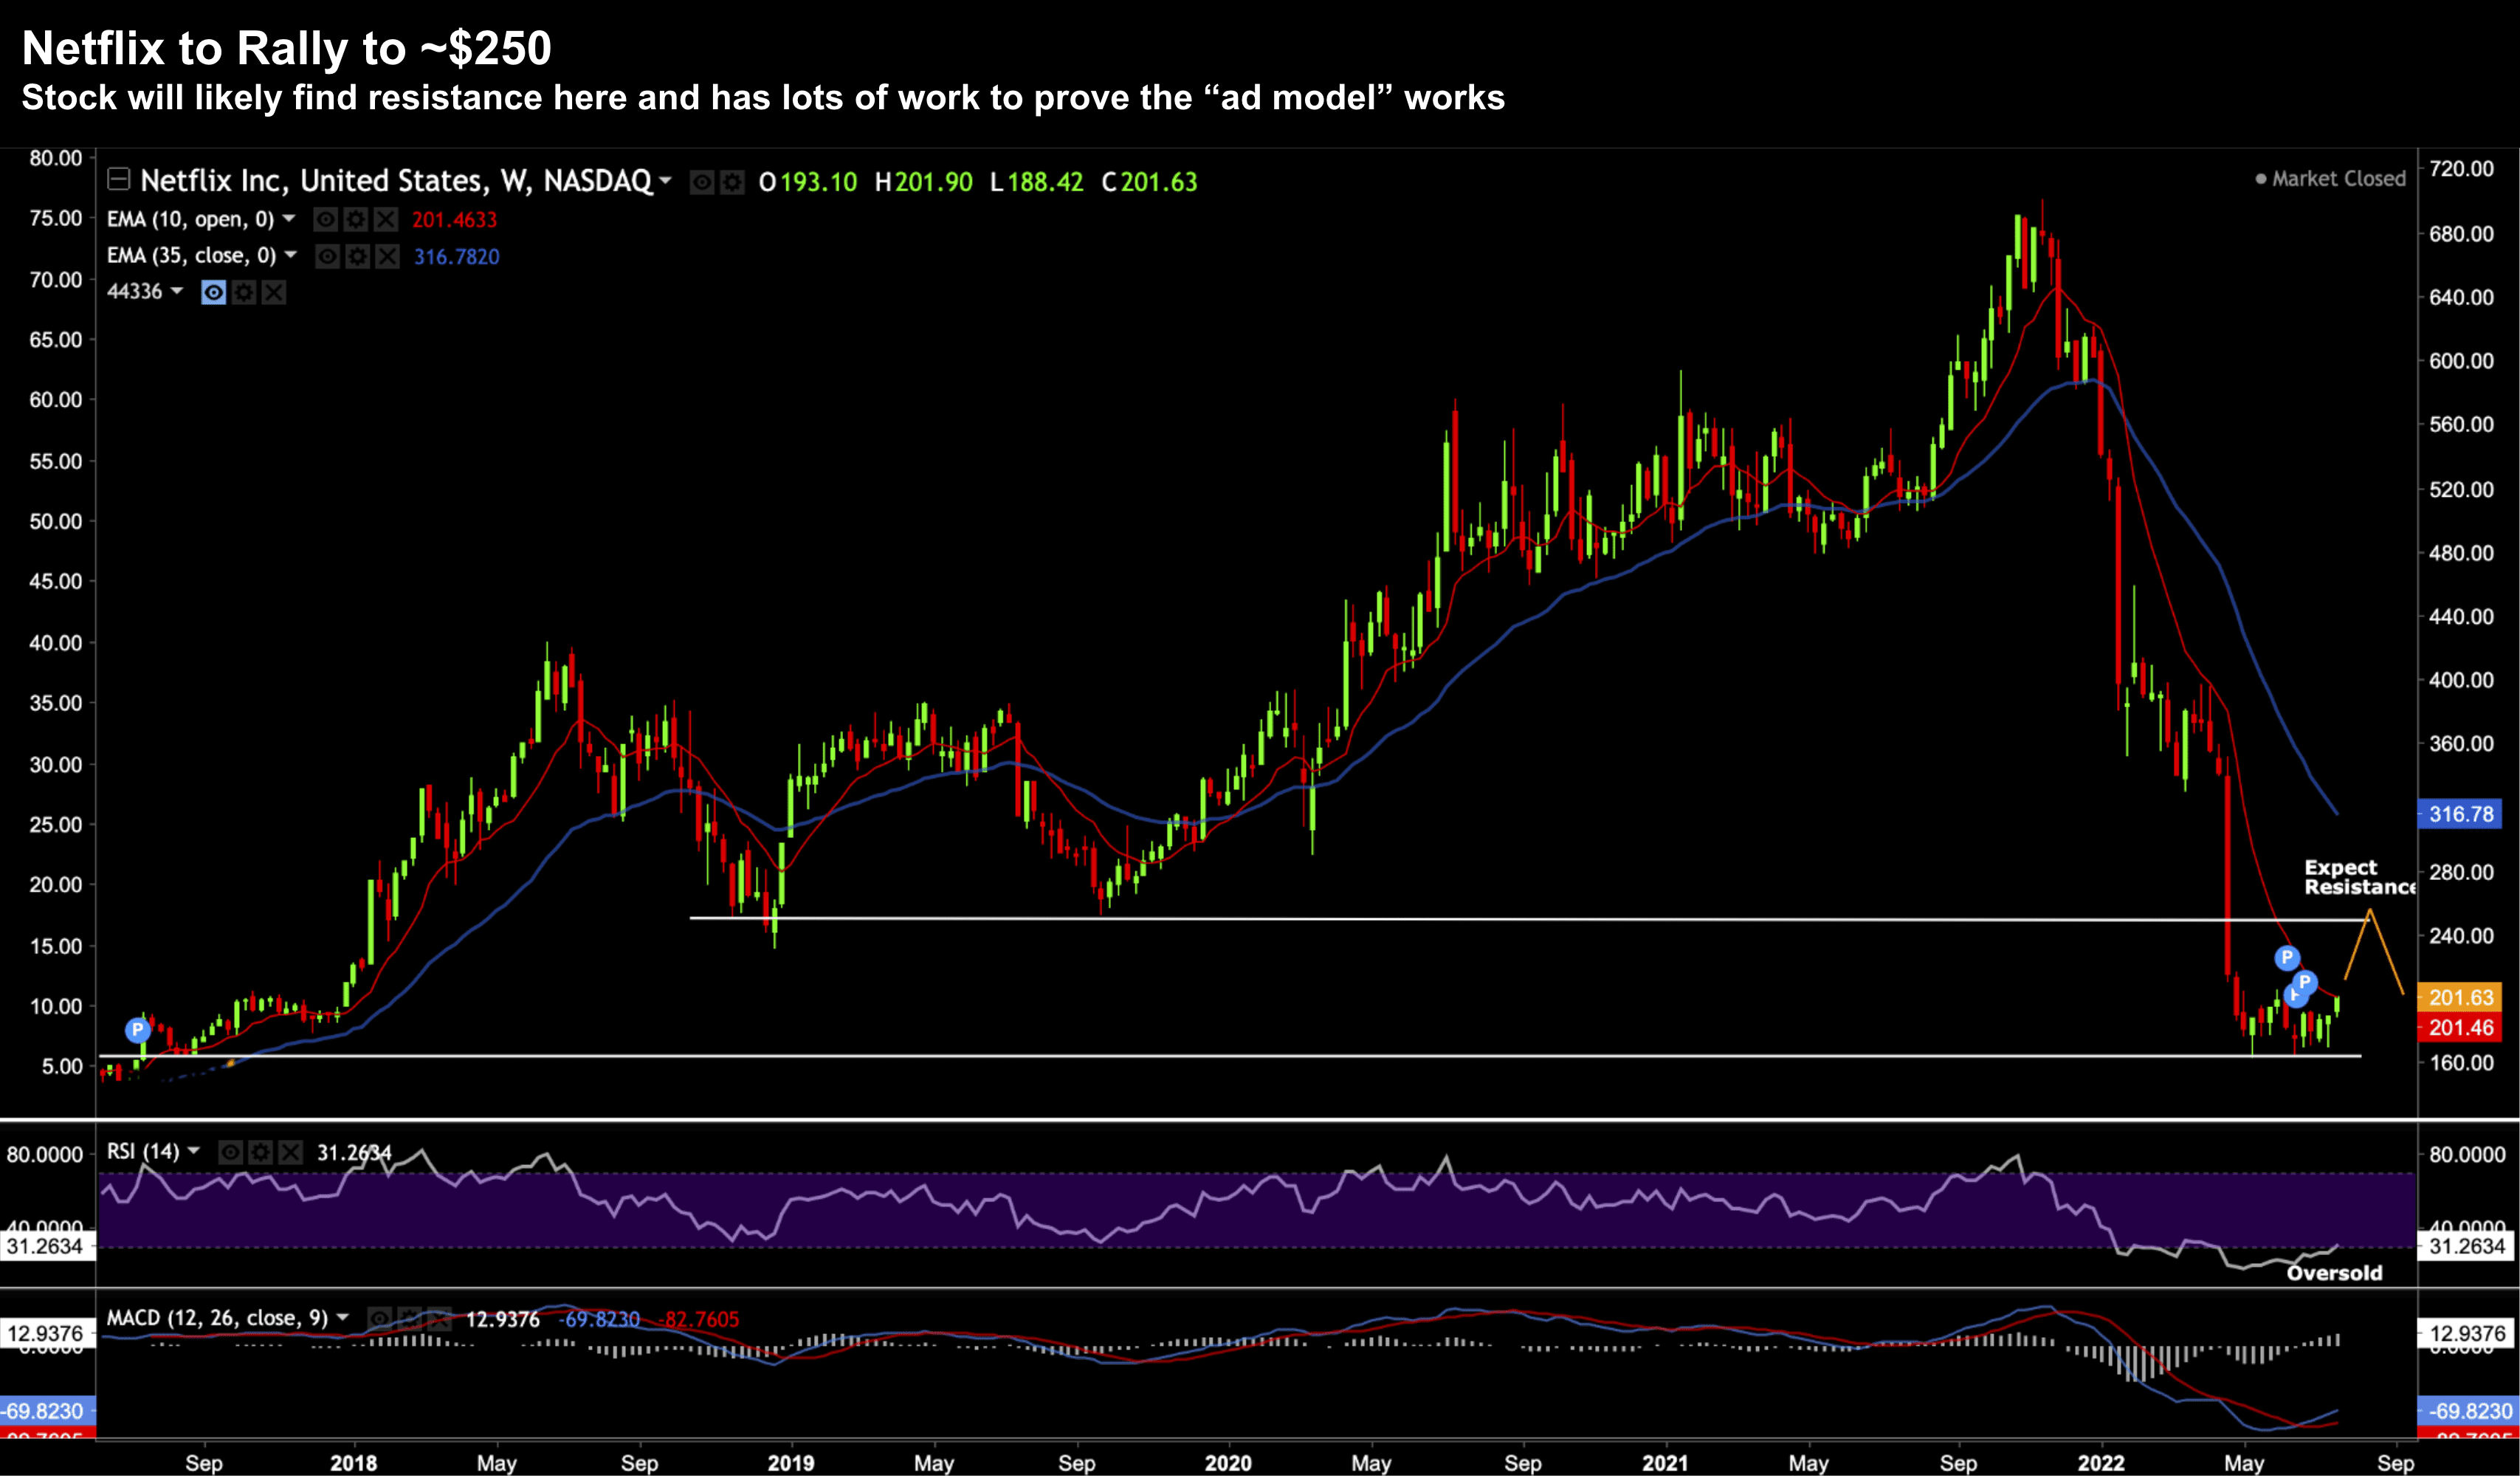
Task: Remove EMA (35, close, 0) with its X icon
Action: click(387, 257)
